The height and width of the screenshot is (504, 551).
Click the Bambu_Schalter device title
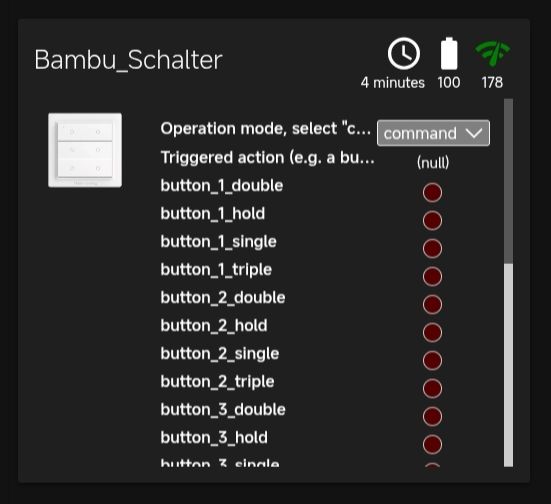128,60
